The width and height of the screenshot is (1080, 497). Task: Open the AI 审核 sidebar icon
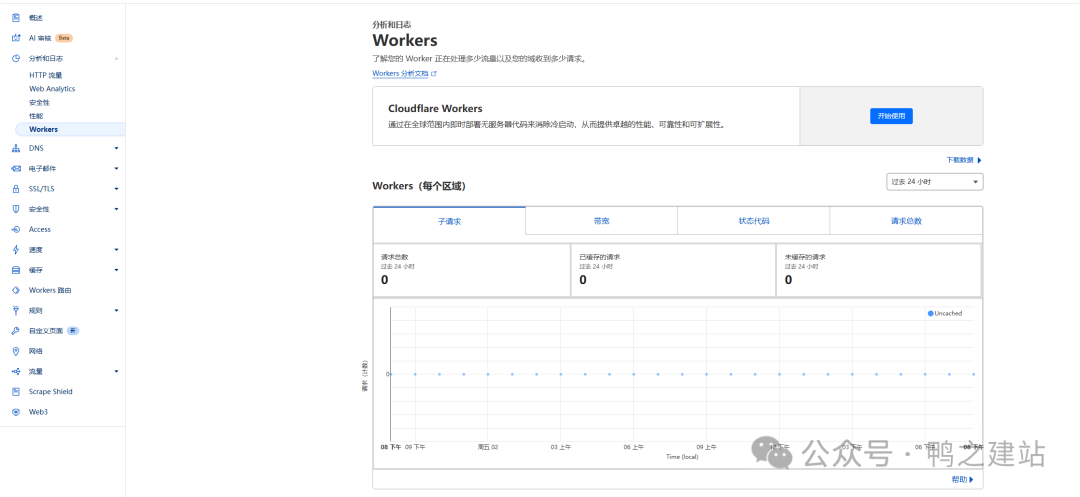16,38
